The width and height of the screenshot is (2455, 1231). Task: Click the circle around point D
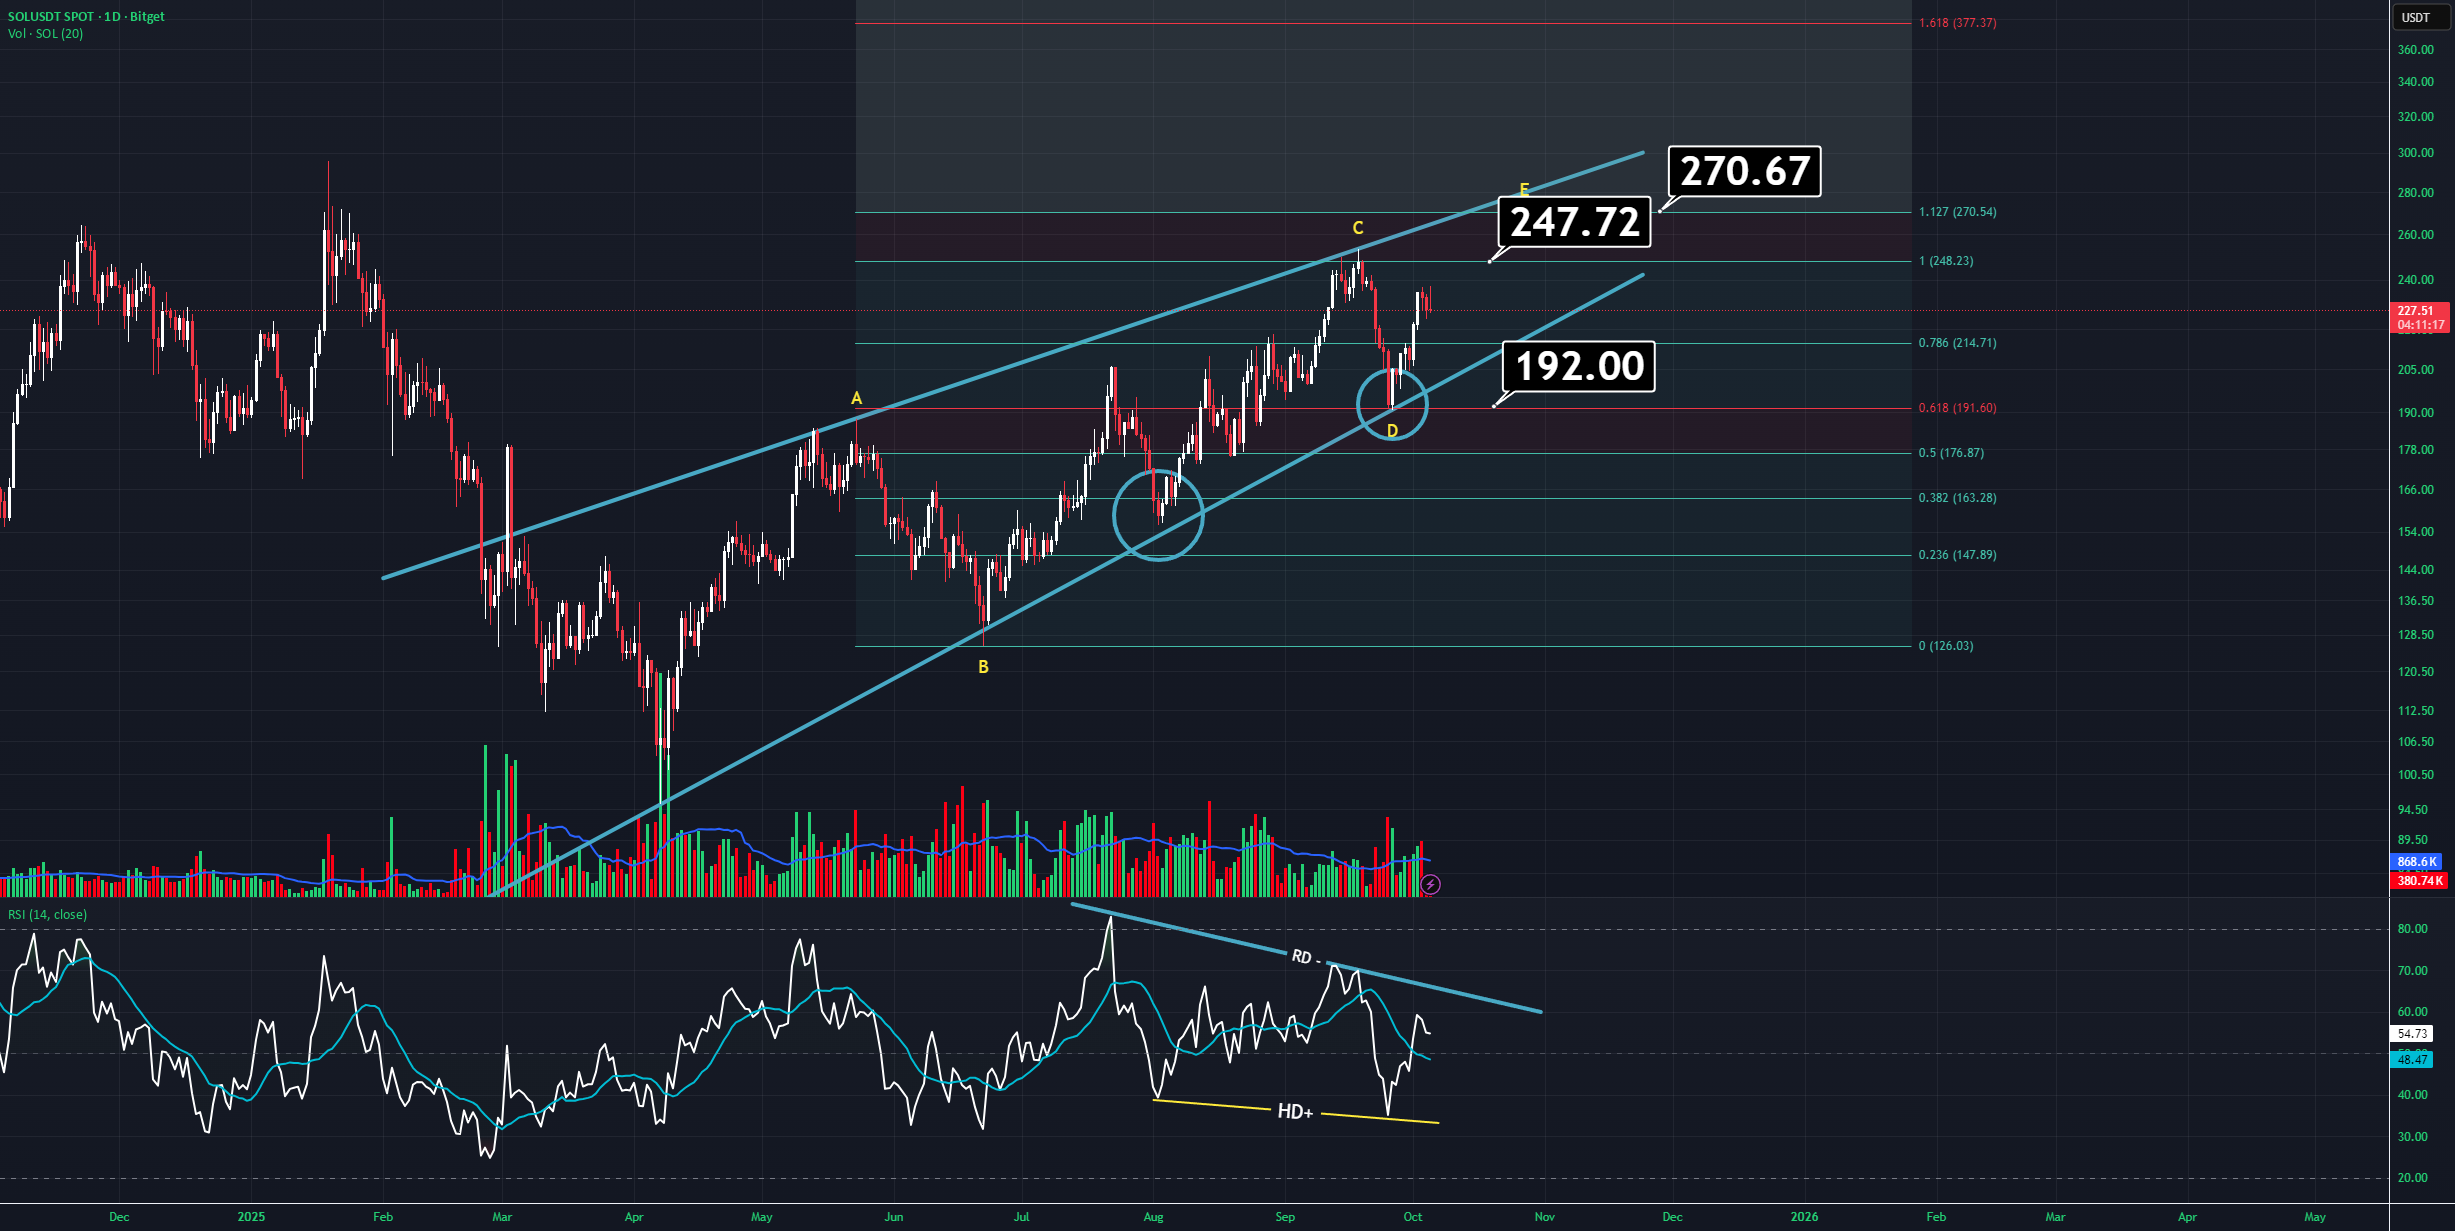tap(1392, 404)
